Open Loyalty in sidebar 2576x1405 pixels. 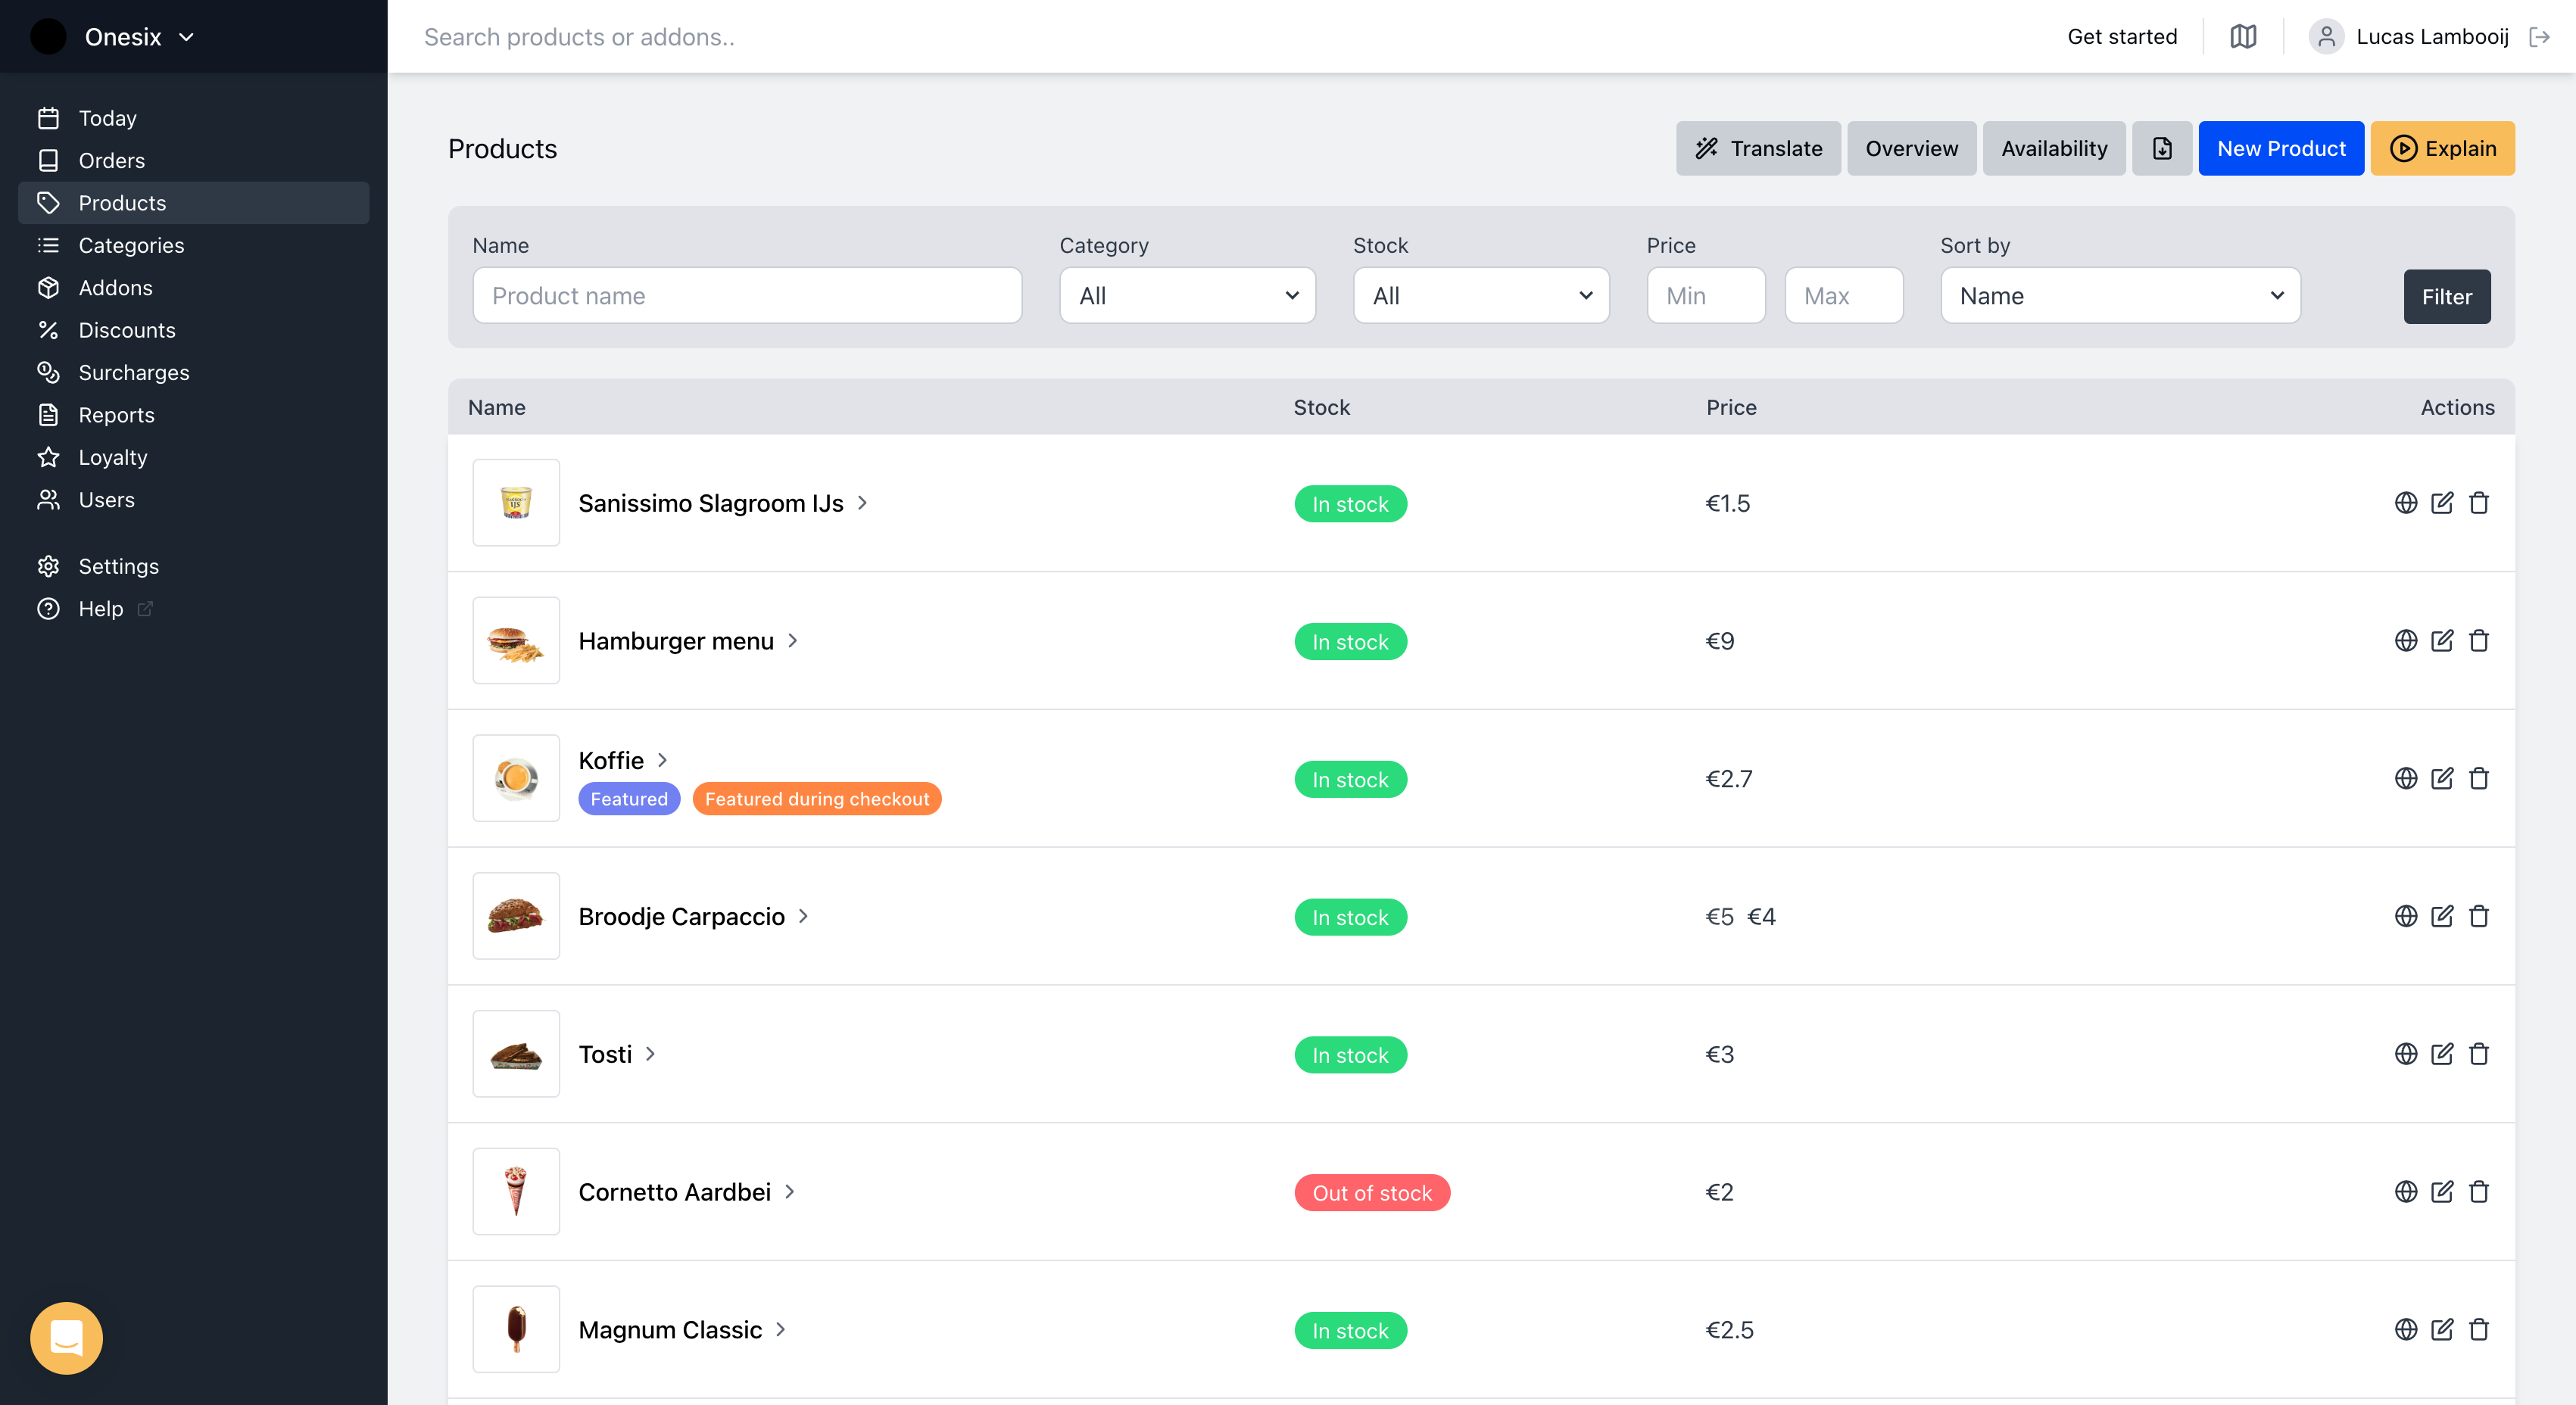[194, 458]
